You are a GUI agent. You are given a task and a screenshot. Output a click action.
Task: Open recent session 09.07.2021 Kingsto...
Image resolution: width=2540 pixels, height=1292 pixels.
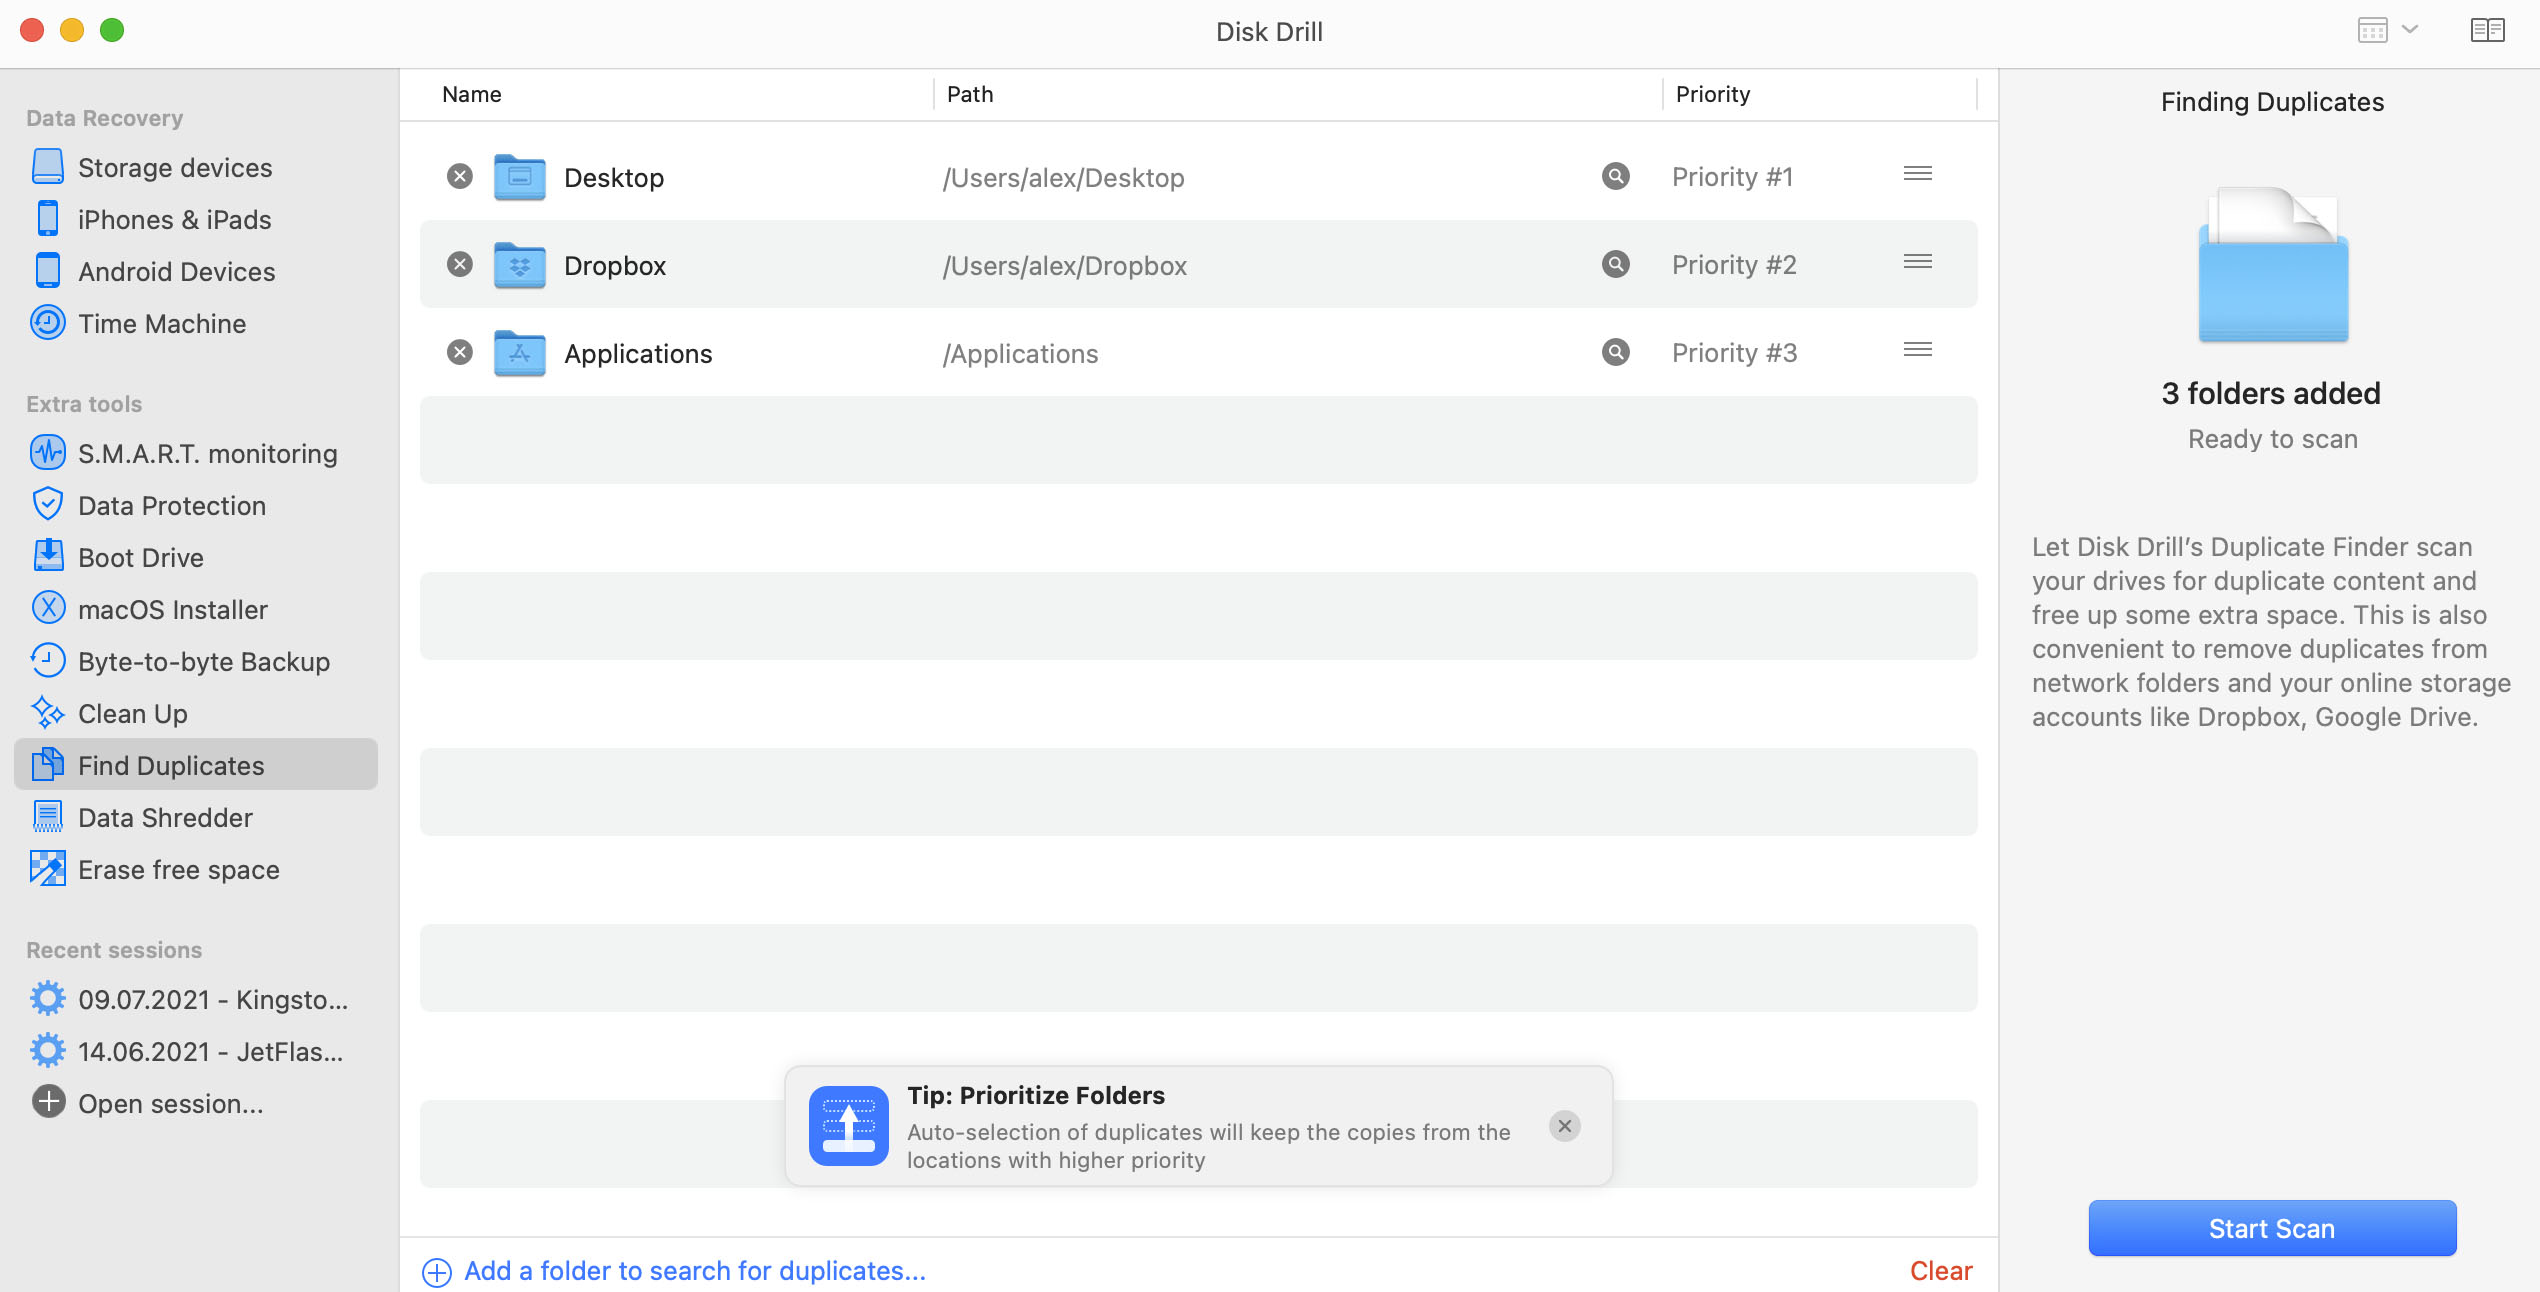[196, 1000]
